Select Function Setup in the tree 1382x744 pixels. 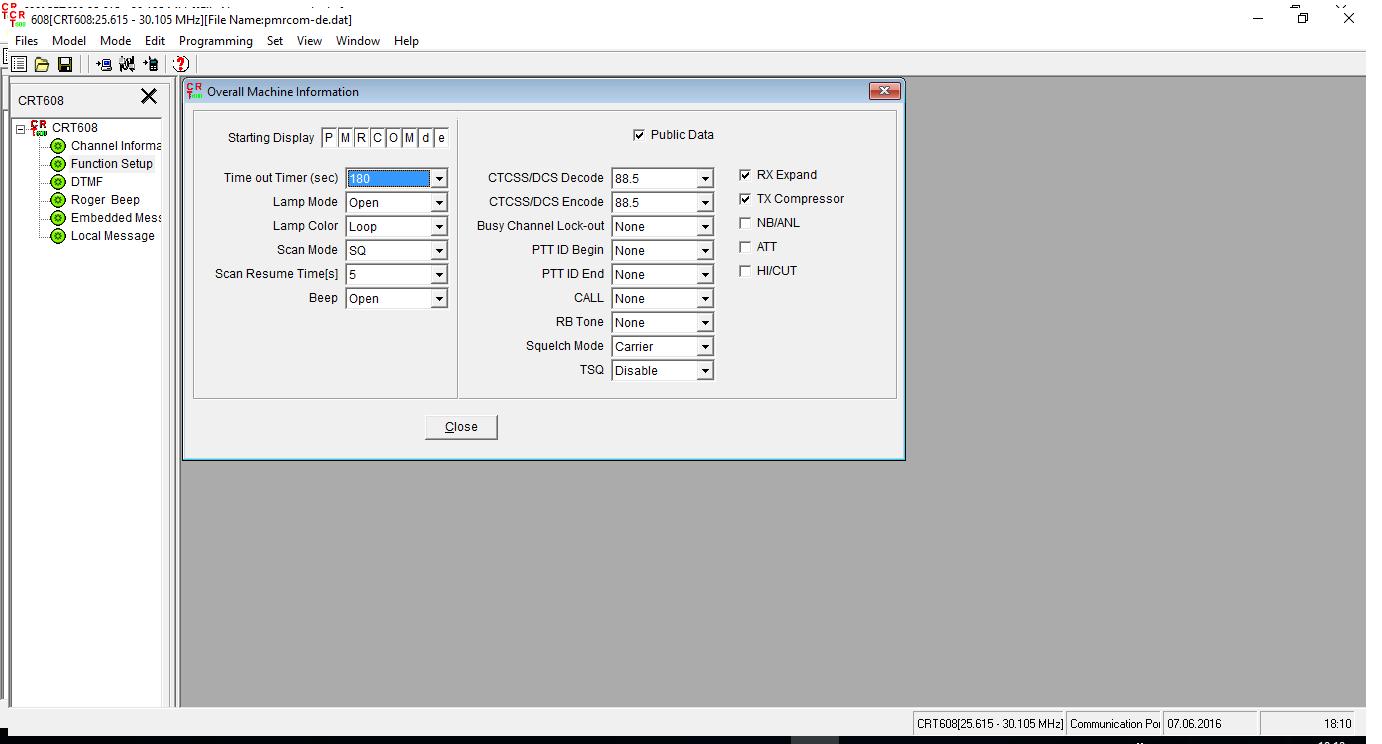click(112, 164)
